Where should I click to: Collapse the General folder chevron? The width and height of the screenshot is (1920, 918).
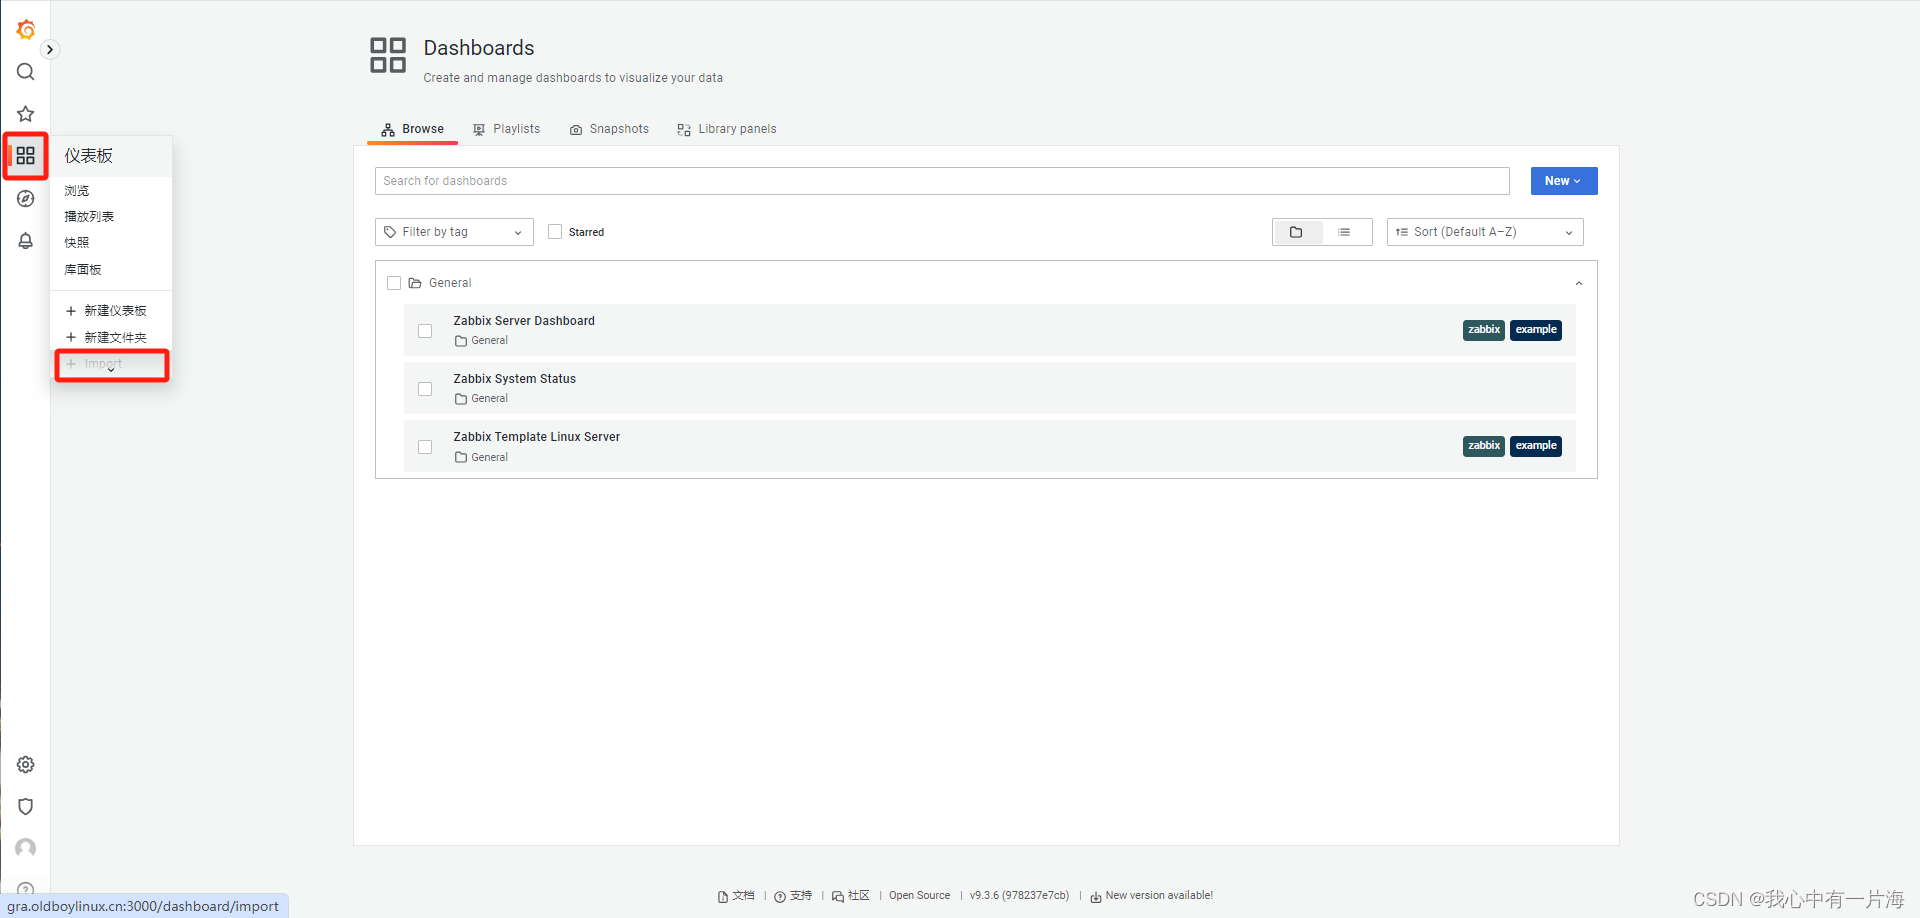tap(1579, 283)
